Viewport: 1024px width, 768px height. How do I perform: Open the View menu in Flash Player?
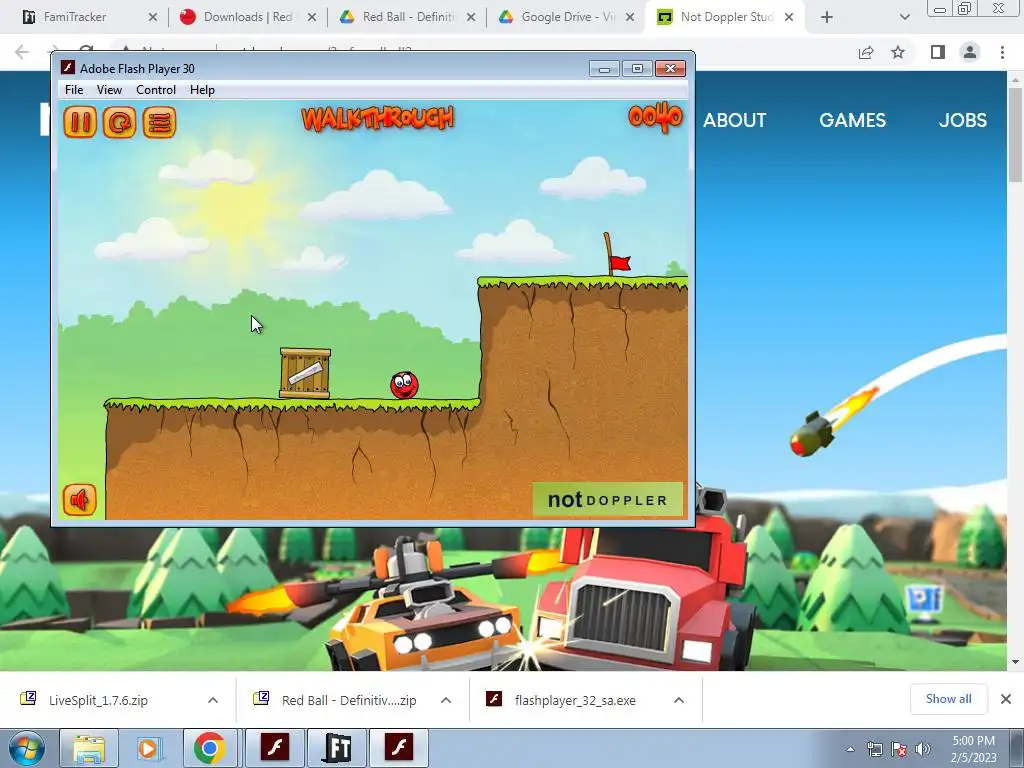pyautogui.click(x=109, y=90)
